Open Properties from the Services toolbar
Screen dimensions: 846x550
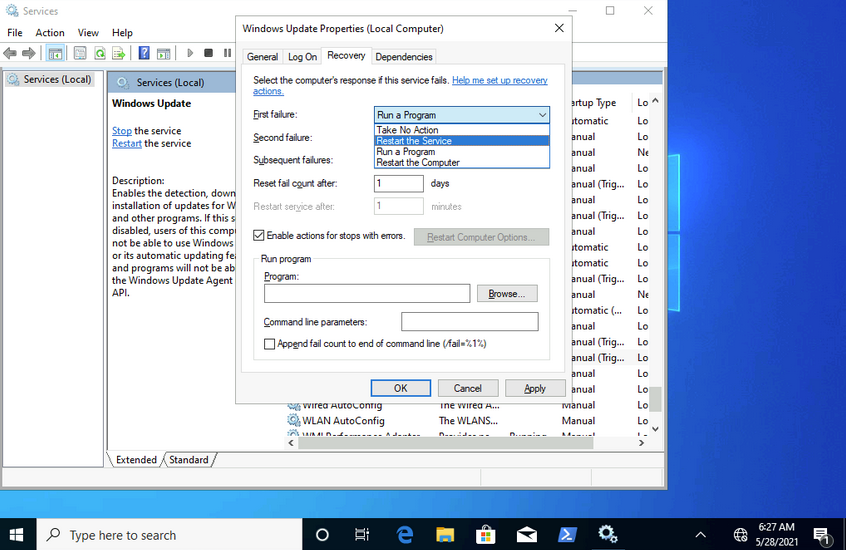pyautogui.click(x=80, y=53)
